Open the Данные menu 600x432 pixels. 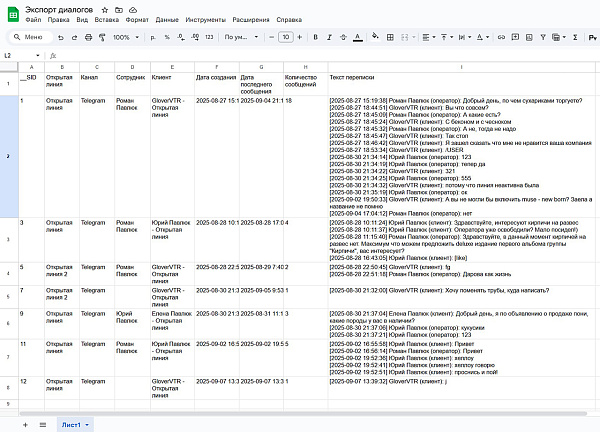167,20
